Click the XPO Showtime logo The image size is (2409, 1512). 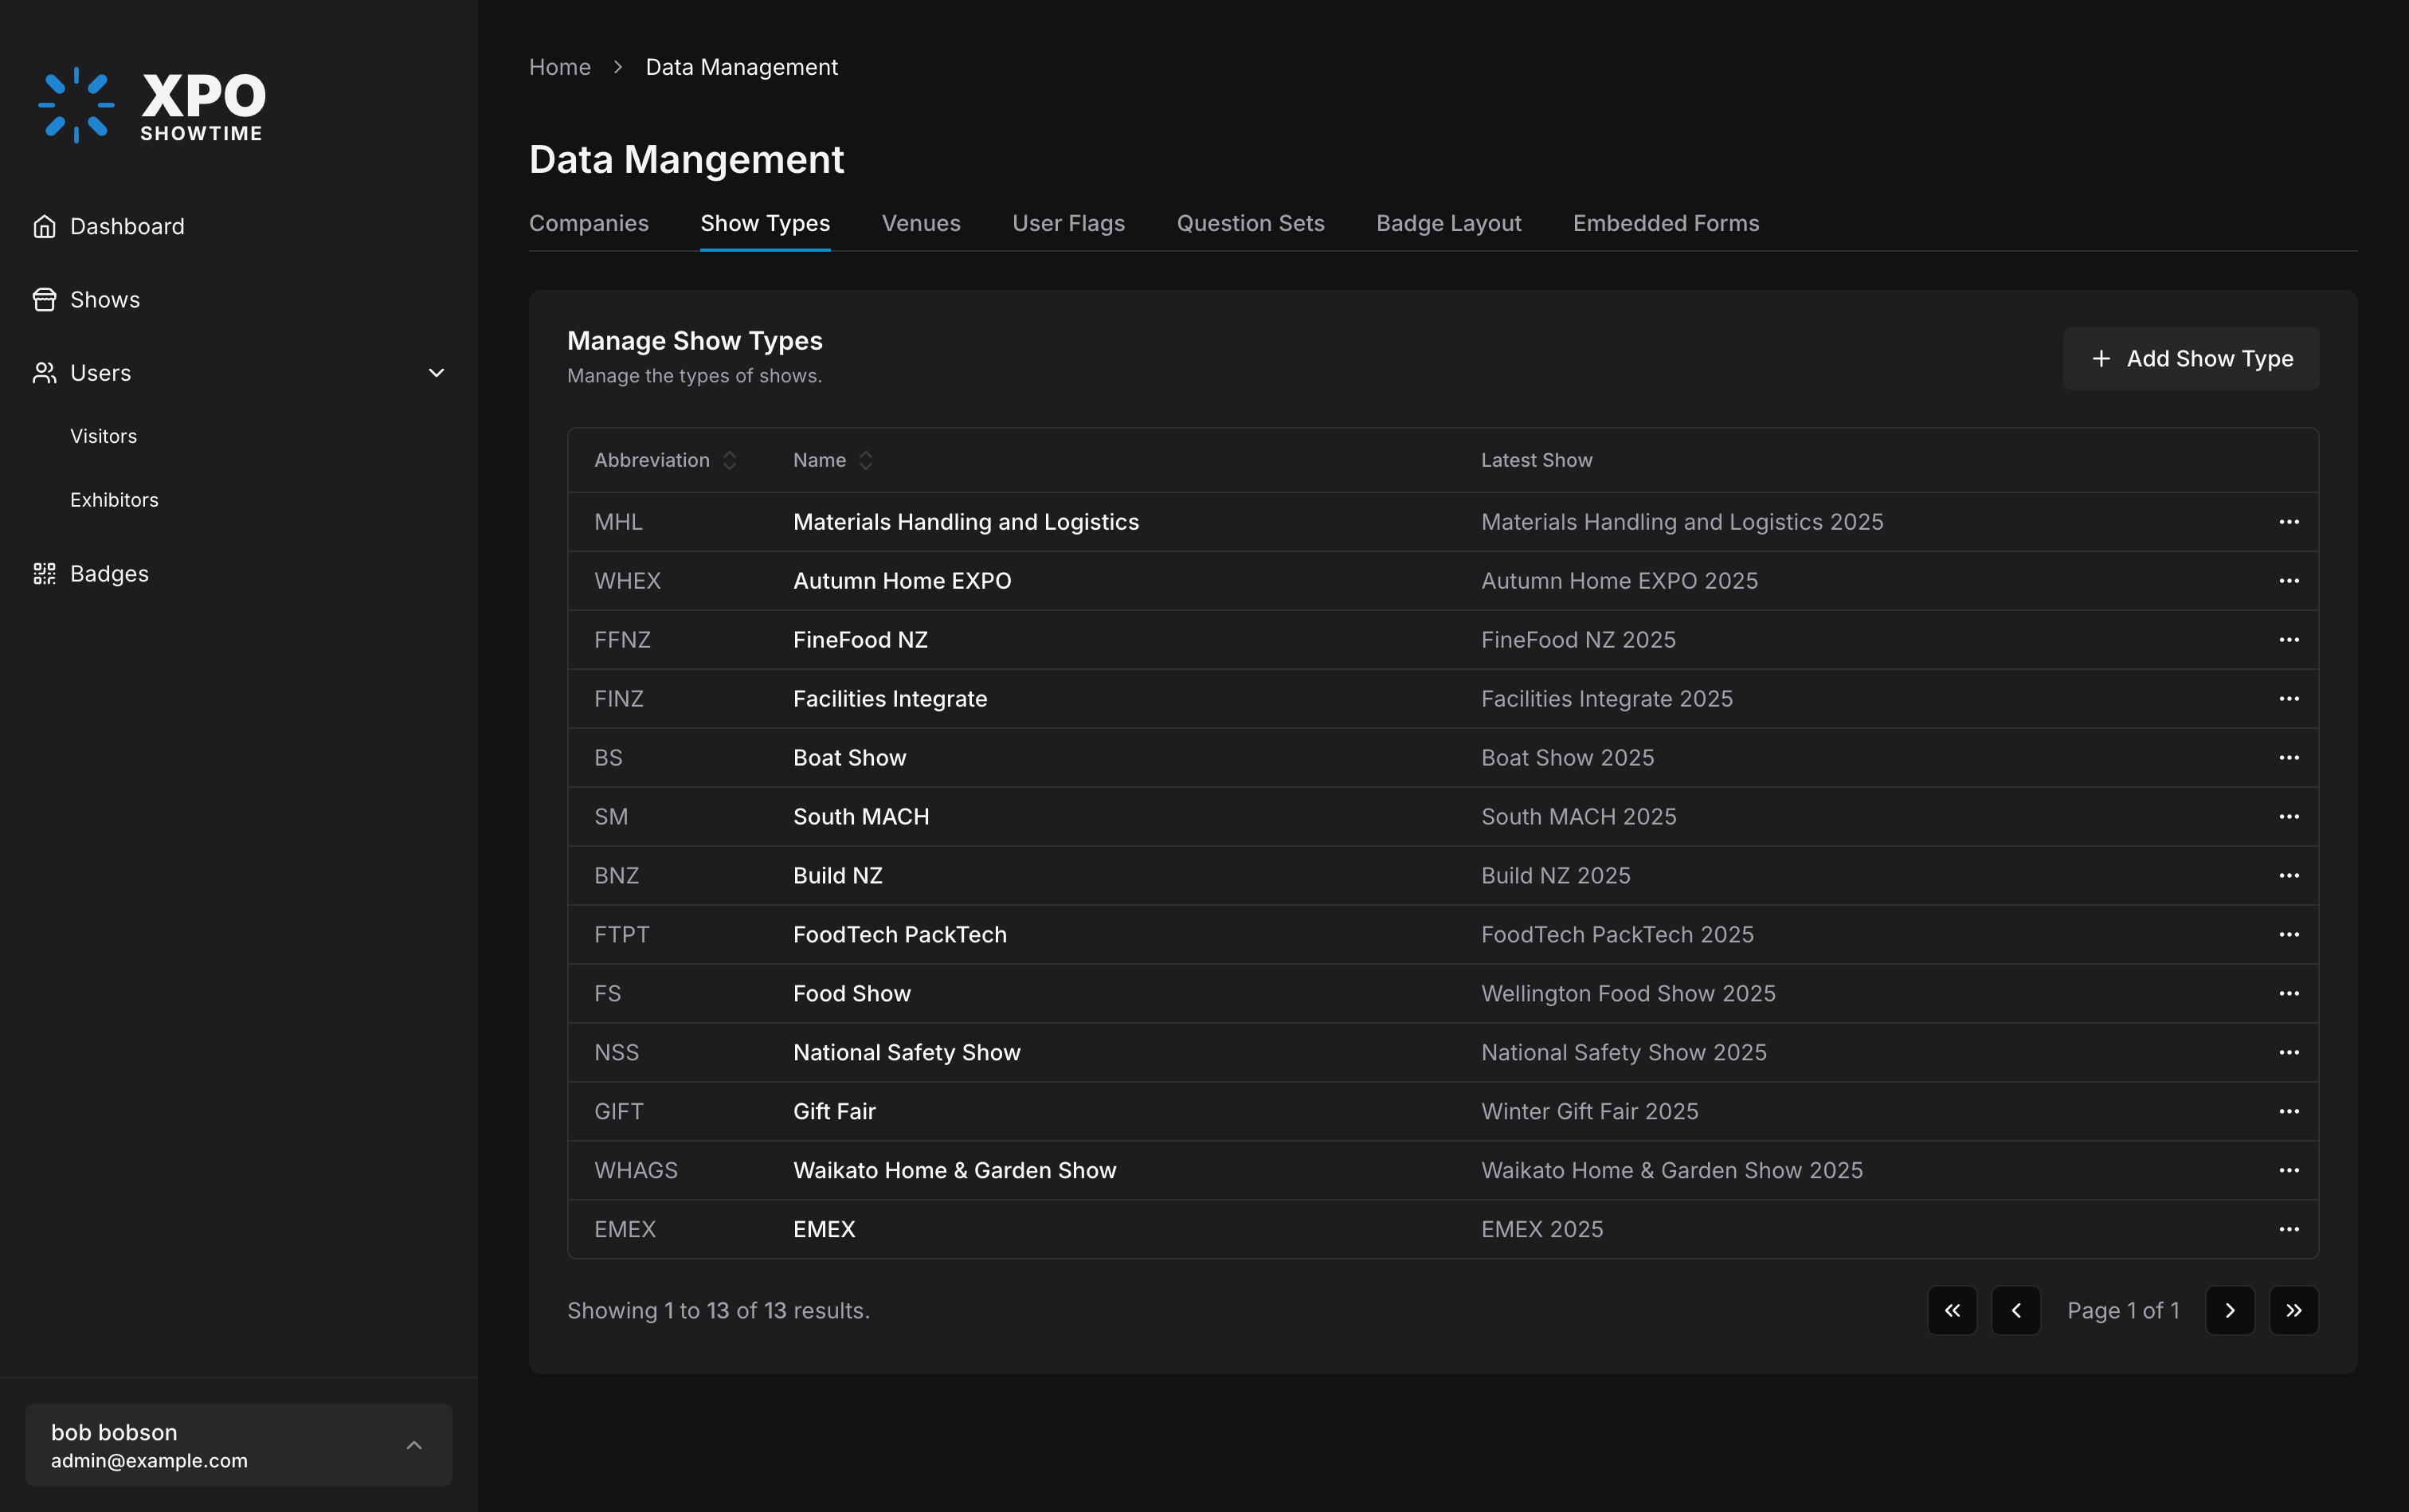click(x=152, y=105)
